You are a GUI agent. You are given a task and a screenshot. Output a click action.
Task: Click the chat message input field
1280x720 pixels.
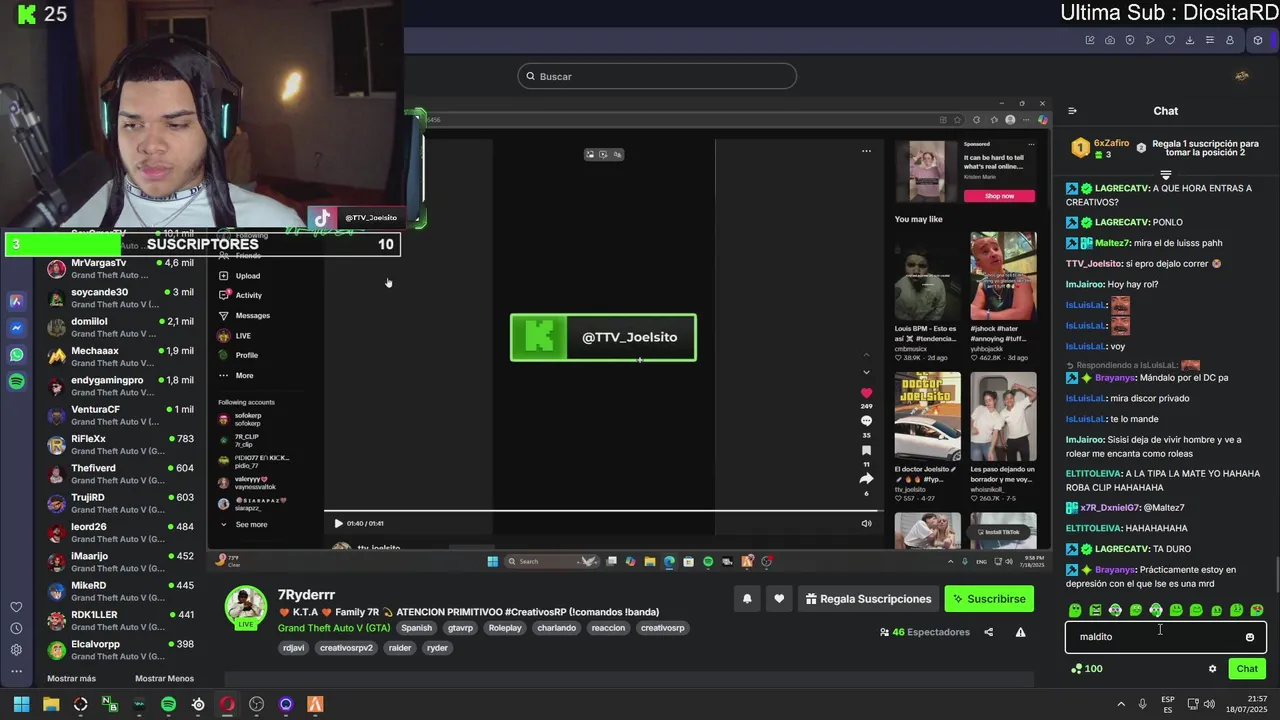pos(1166,637)
